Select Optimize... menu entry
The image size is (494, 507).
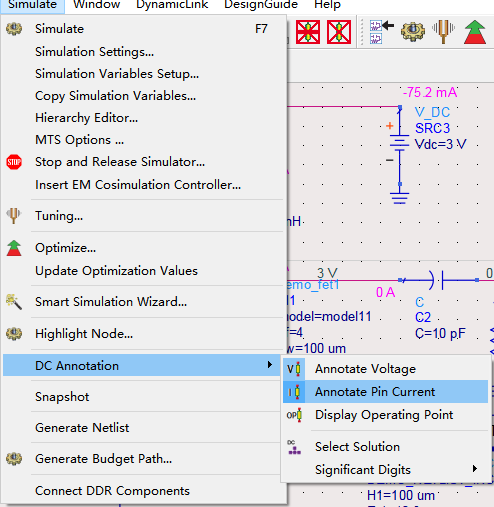click(144, 248)
